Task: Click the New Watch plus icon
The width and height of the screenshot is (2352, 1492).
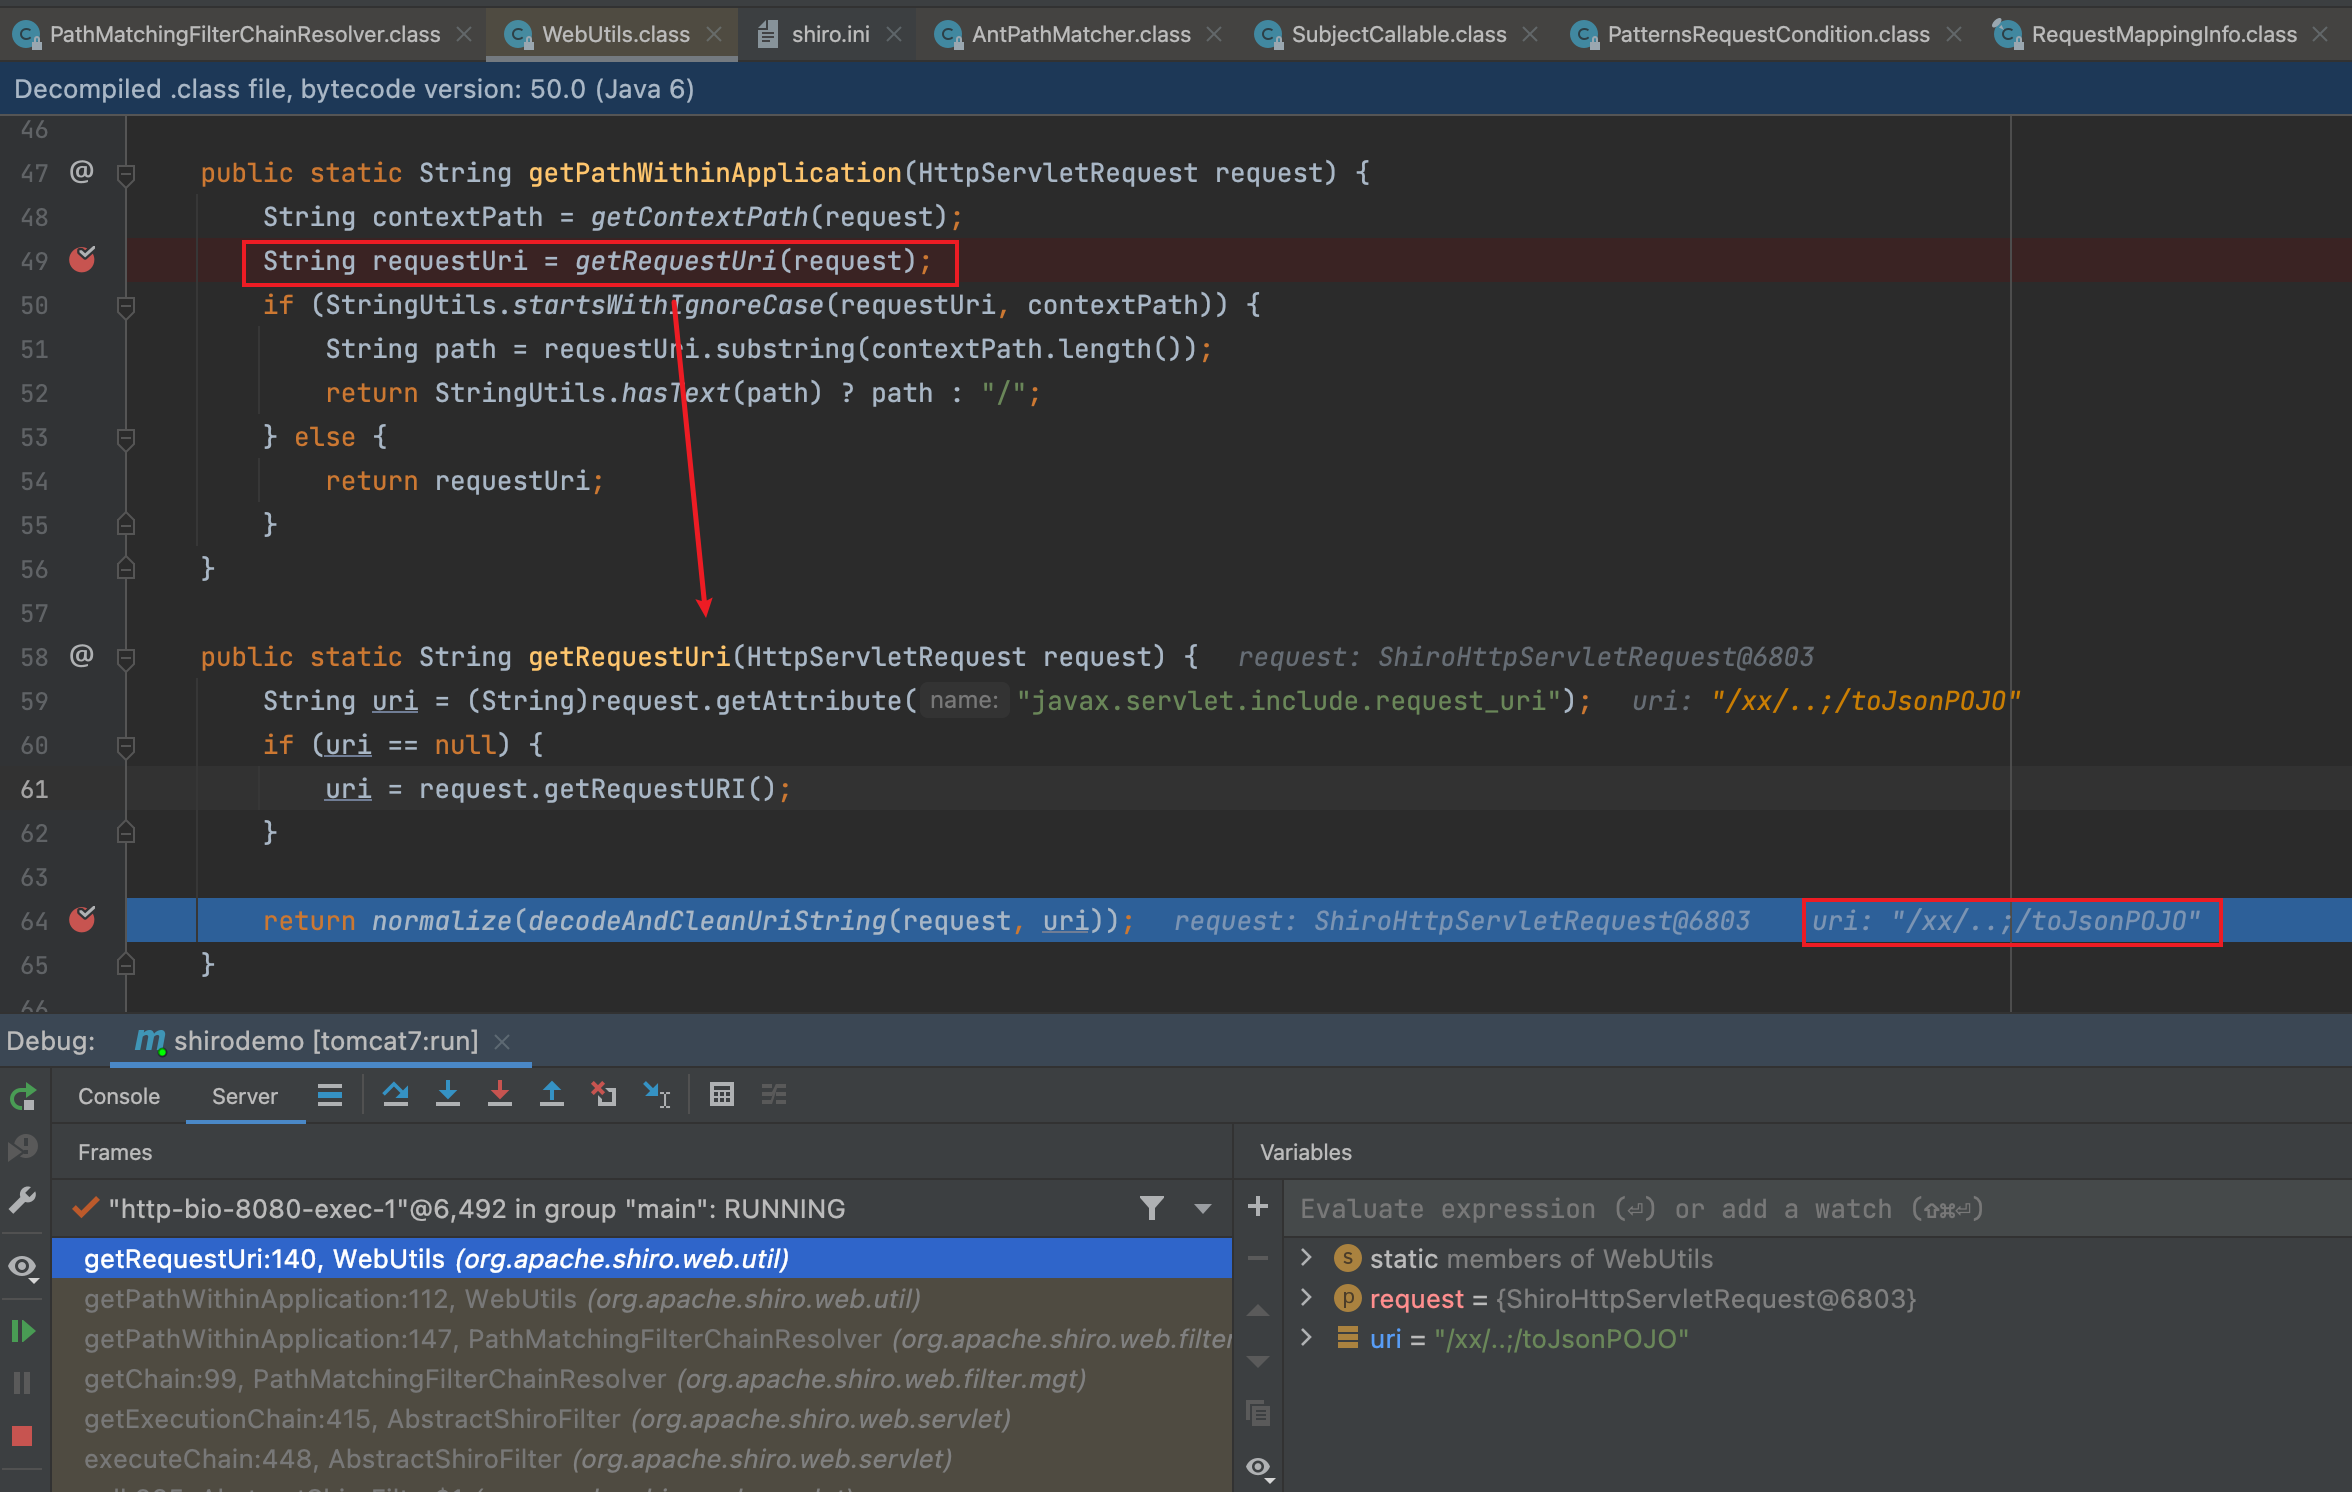Action: click(x=1258, y=1206)
